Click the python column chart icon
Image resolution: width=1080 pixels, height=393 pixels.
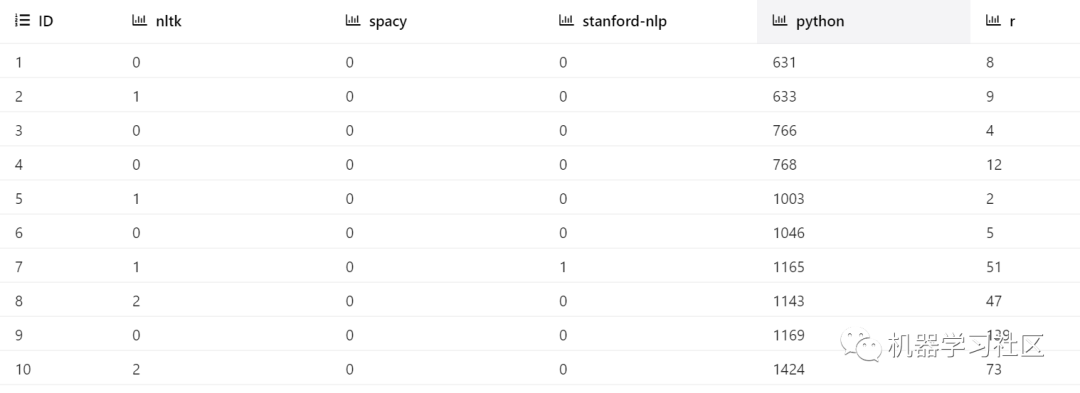pyautogui.click(x=780, y=21)
